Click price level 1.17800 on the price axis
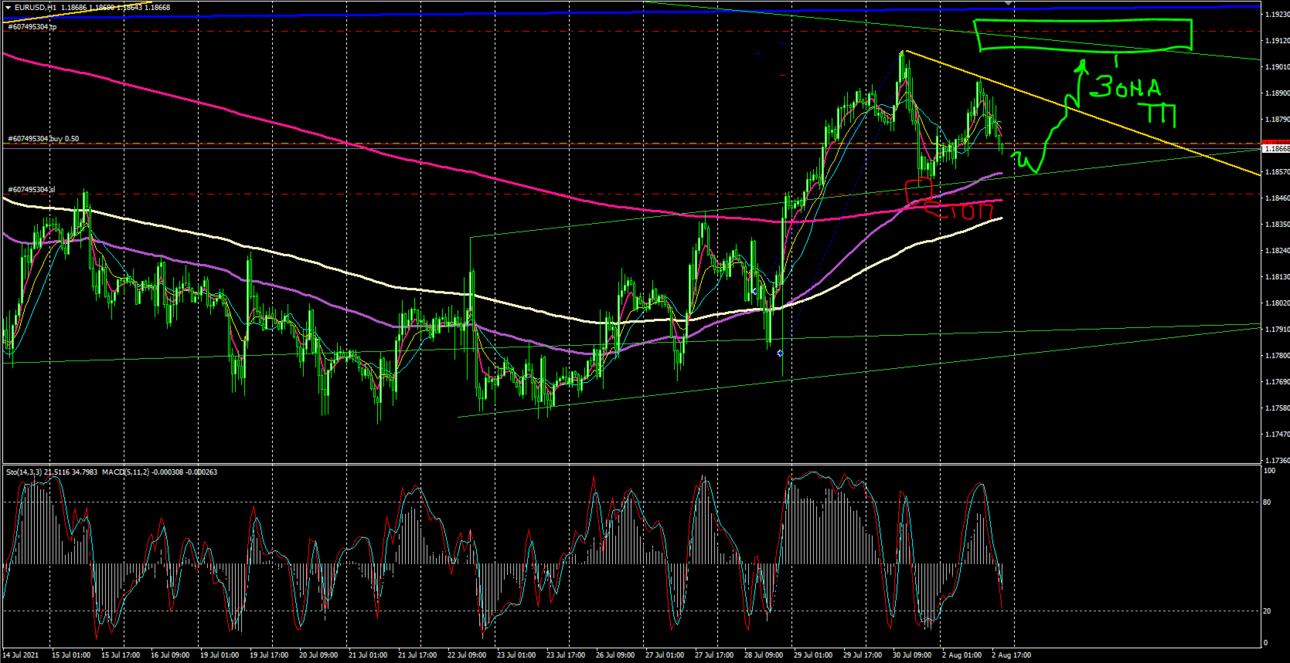The width and height of the screenshot is (1290, 663). (x=1276, y=356)
